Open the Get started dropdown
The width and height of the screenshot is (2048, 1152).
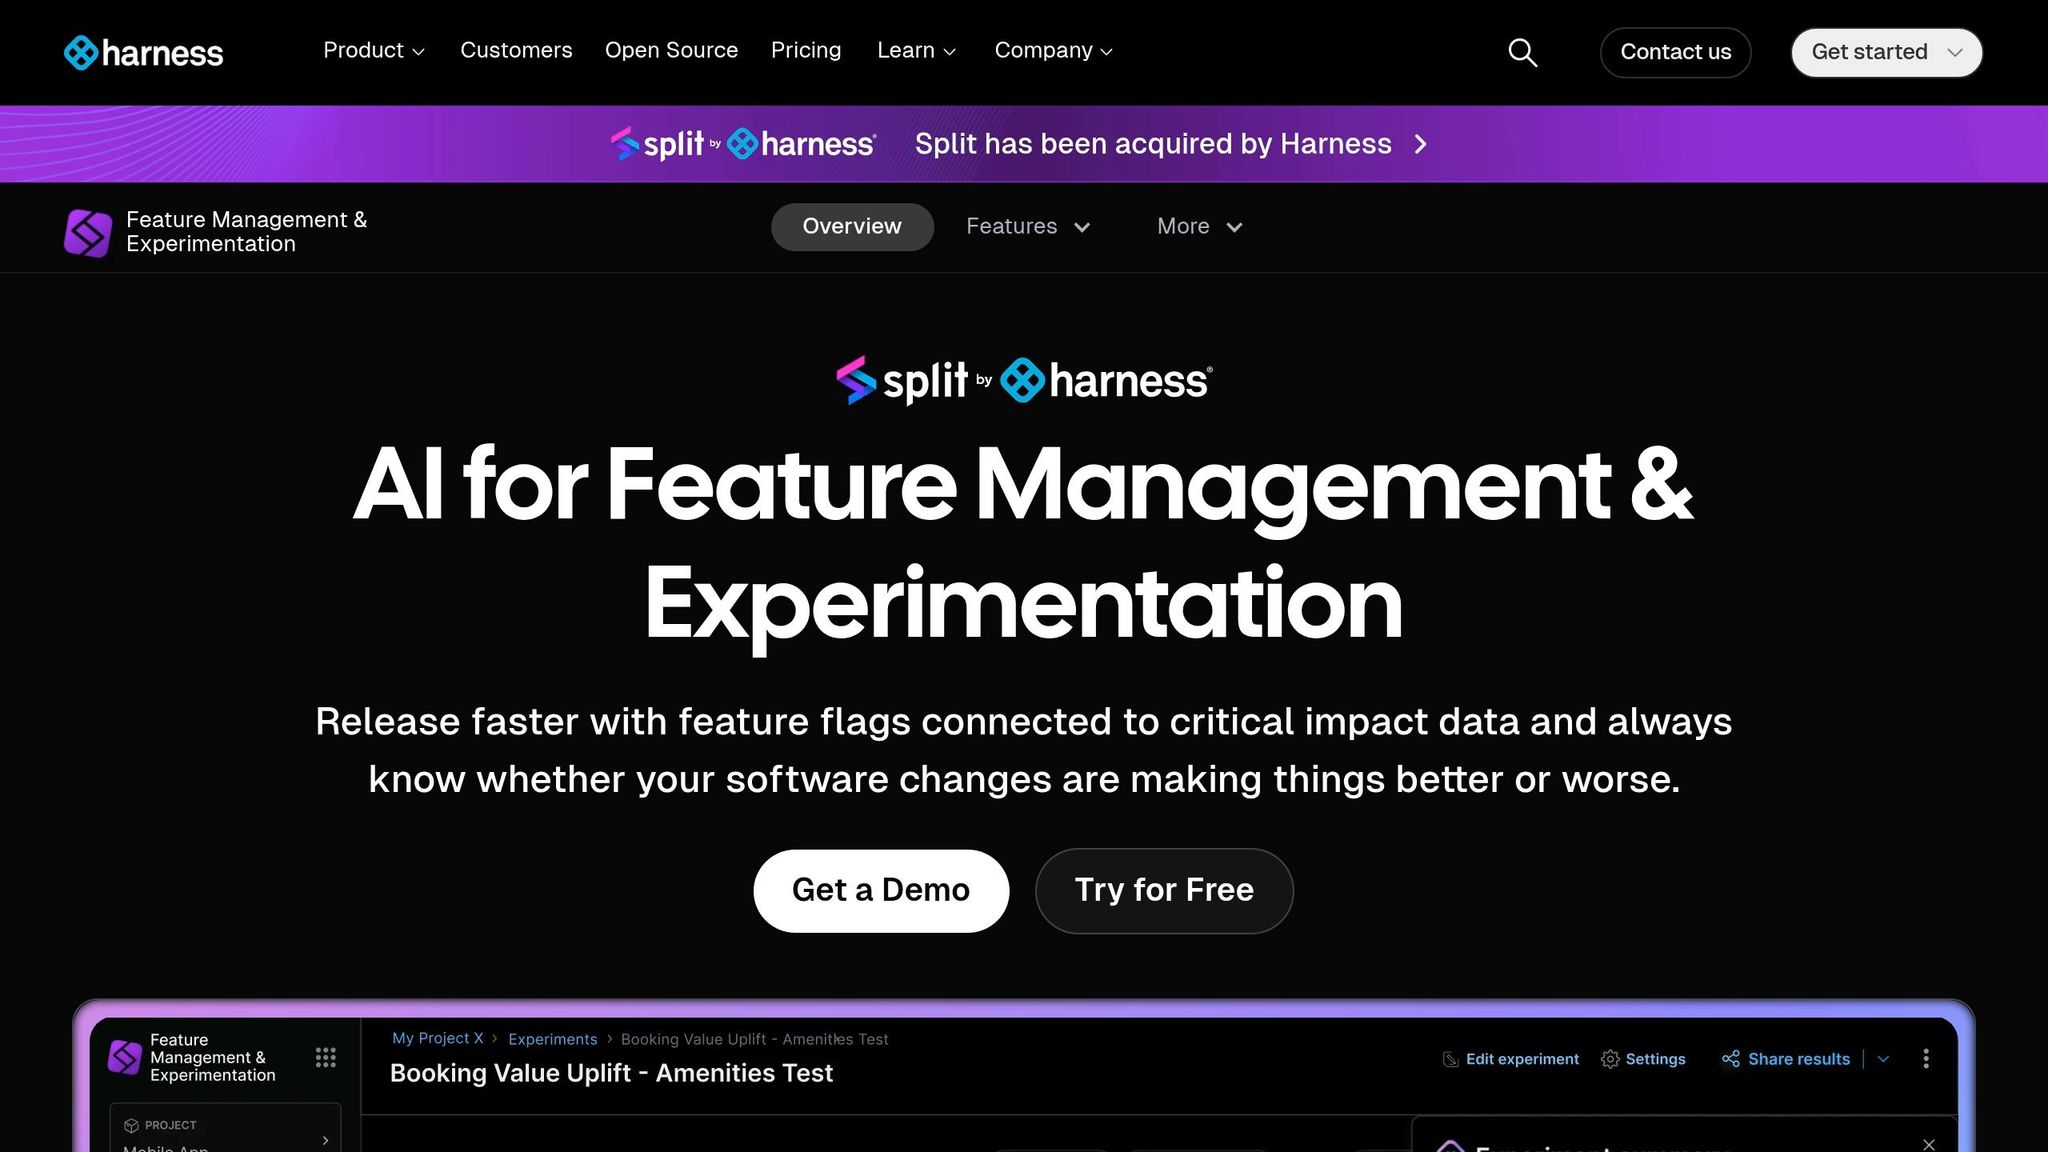(1886, 52)
